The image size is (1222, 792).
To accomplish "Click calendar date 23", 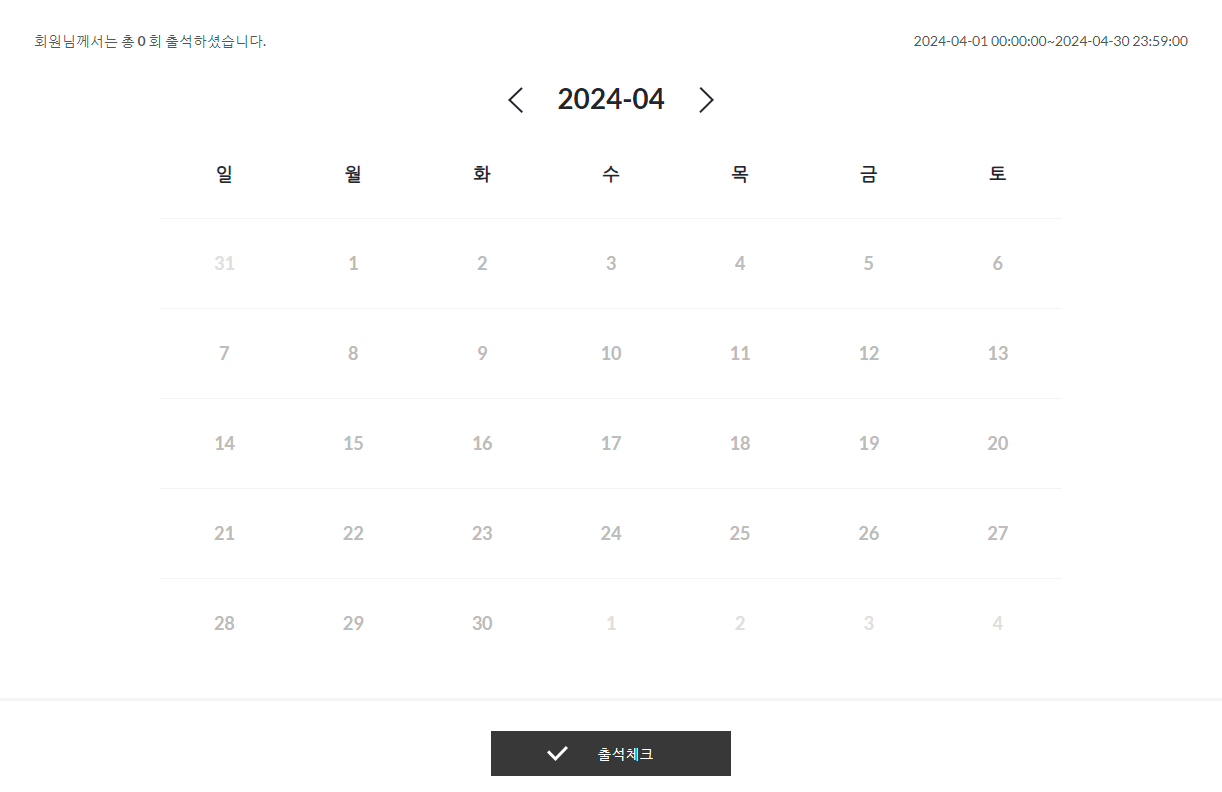I will (x=482, y=534).
